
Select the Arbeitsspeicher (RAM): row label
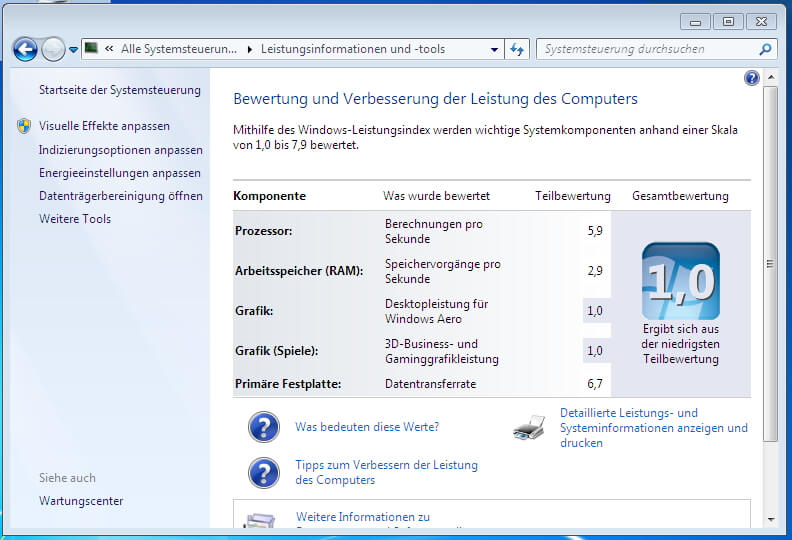click(299, 271)
